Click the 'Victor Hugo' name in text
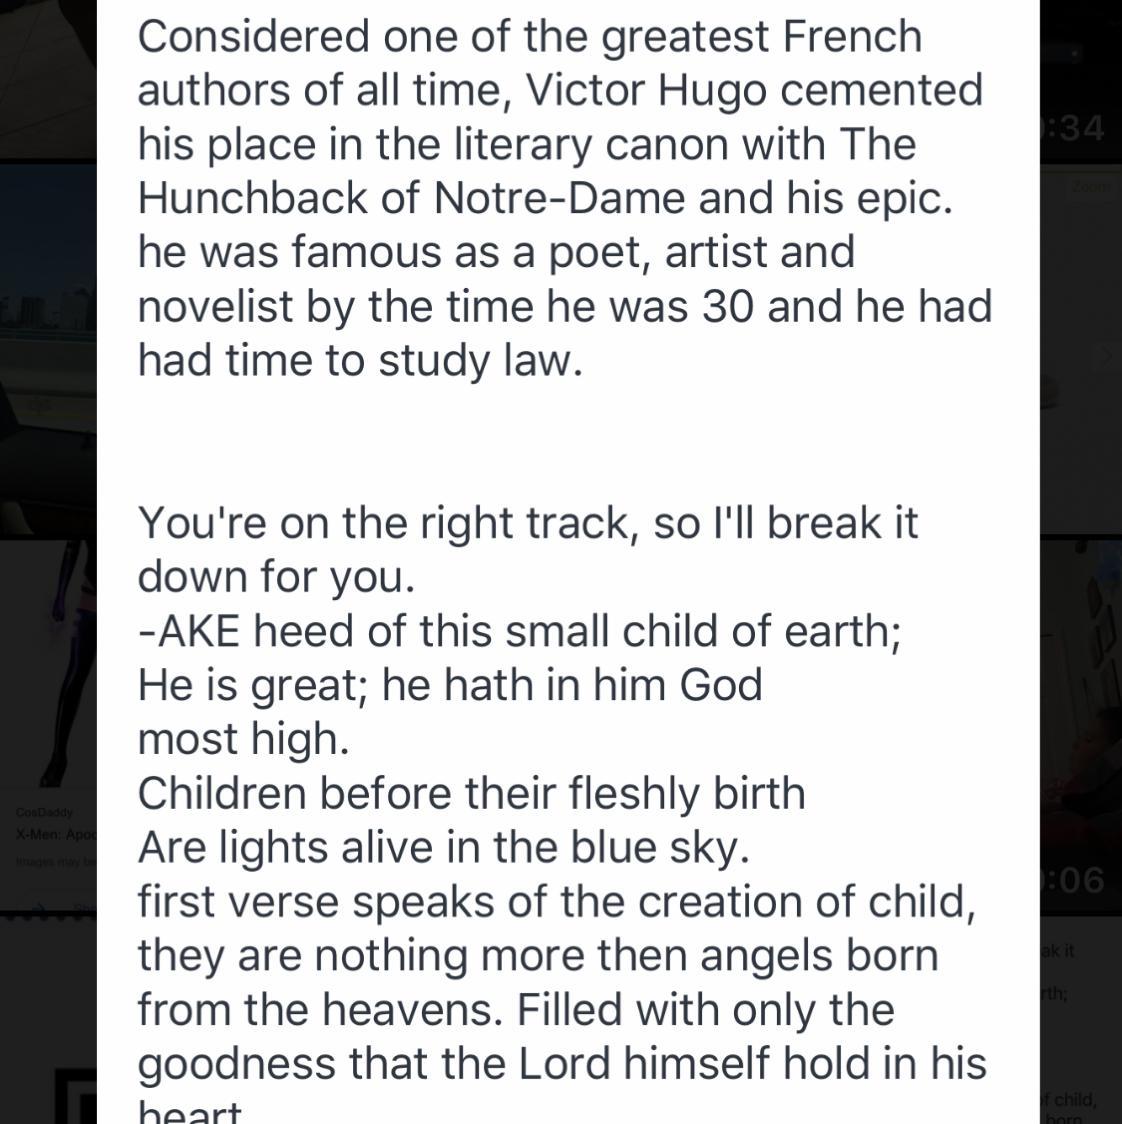Viewport: 1122px width, 1124px height. [645, 91]
